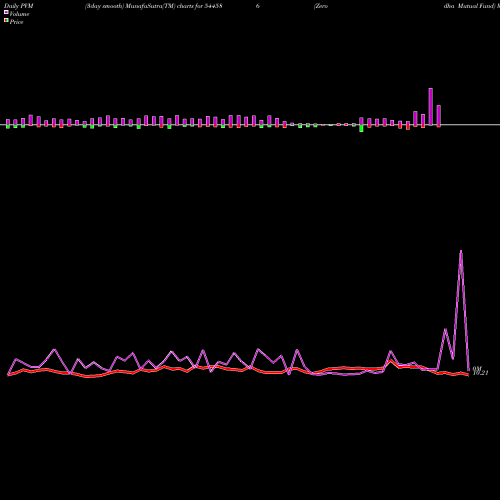Select the 'Price' legend label

[x=16, y=22]
